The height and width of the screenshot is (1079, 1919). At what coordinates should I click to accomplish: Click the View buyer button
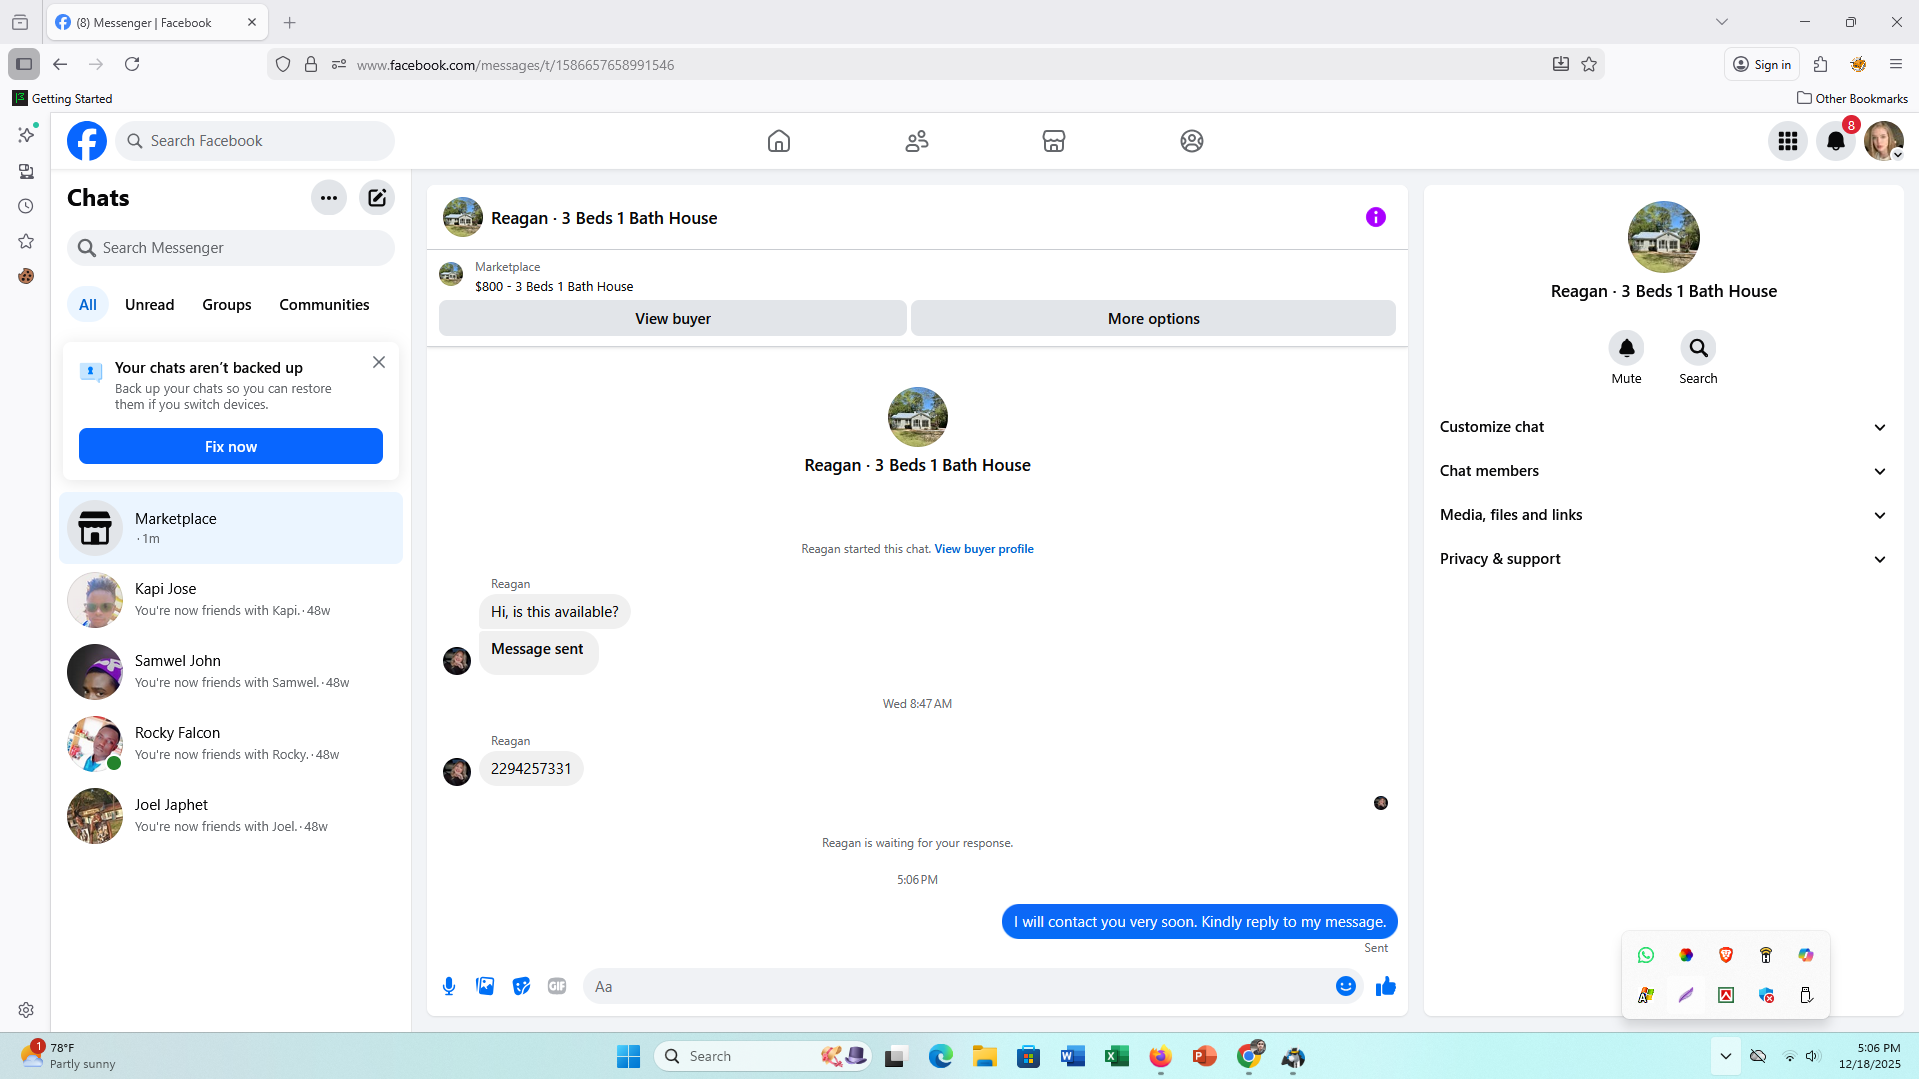(673, 319)
